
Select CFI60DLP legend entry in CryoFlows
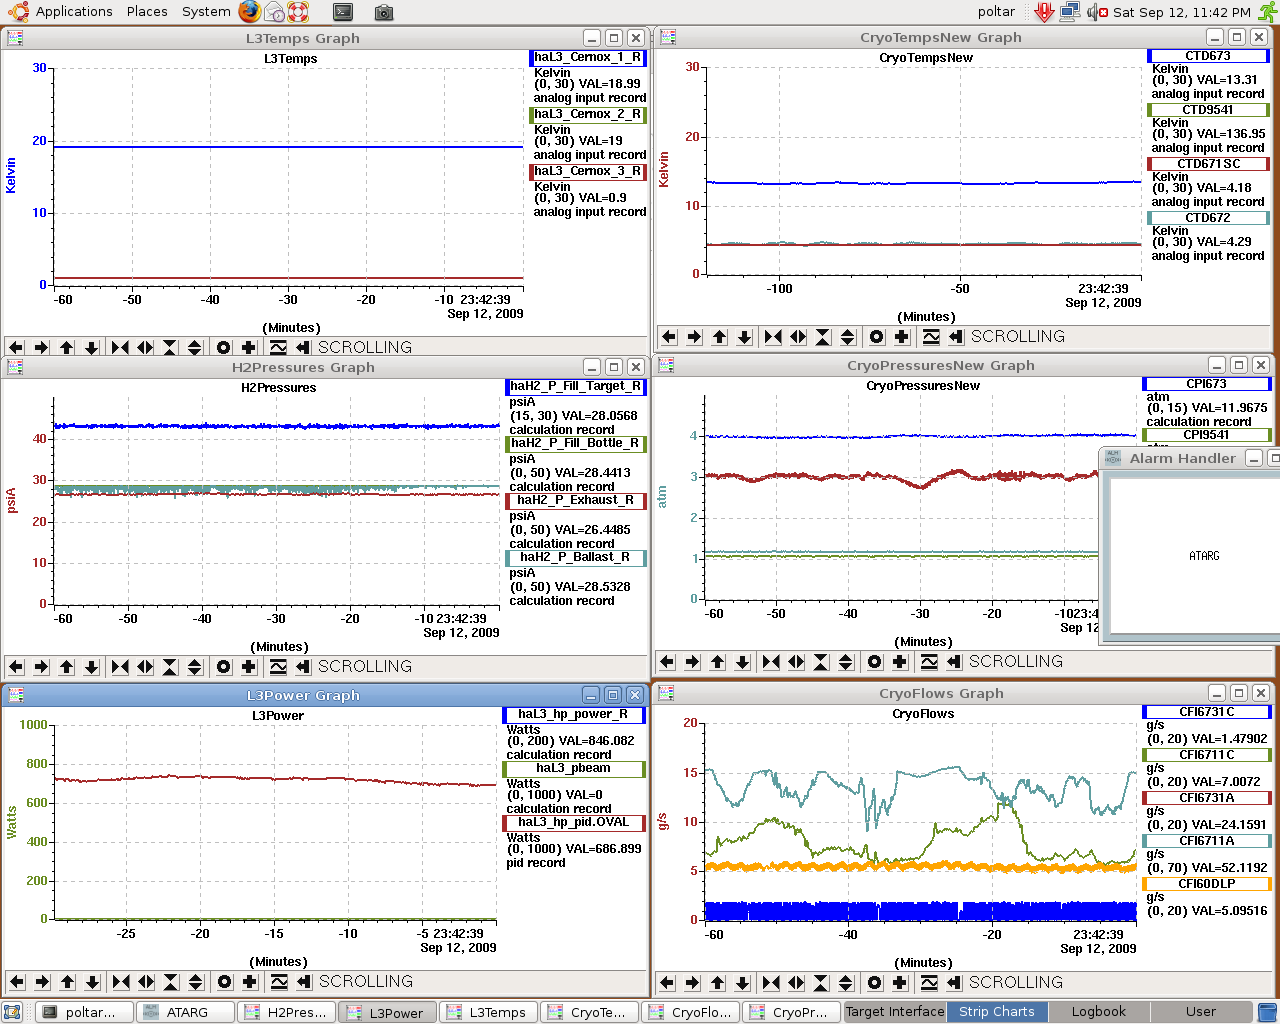(1207, 884)
